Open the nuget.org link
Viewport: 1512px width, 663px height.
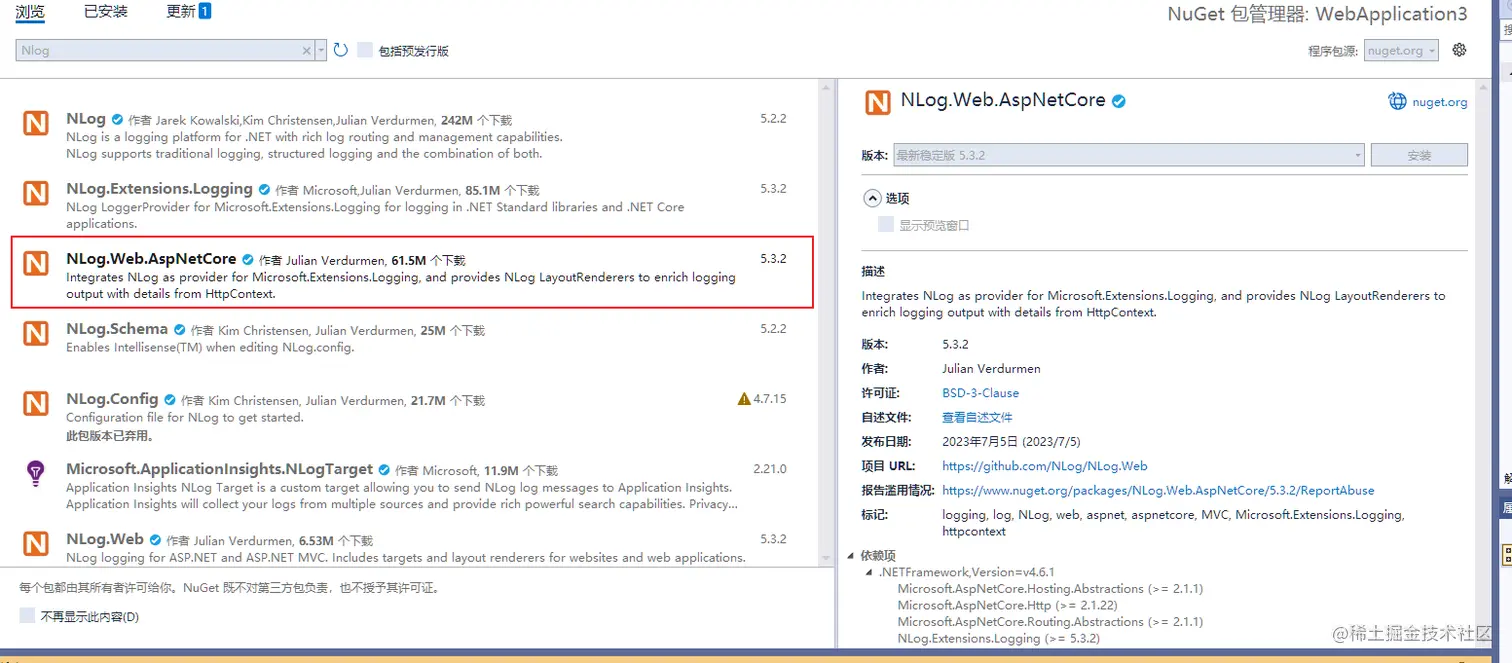(1439, 102)
